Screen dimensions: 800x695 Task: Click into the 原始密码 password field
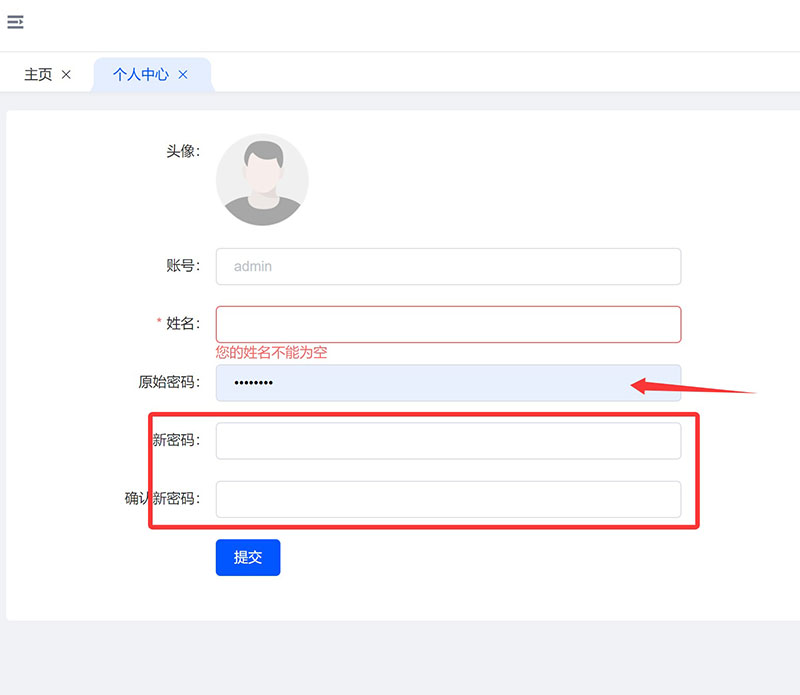coord(420,383)
